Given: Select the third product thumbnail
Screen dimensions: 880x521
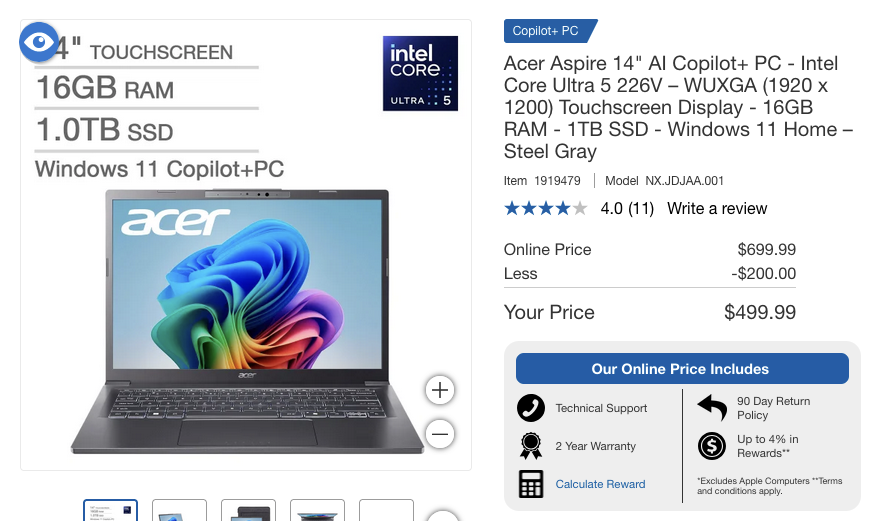Looking at the screenshot, I should (x=249, y=510).
